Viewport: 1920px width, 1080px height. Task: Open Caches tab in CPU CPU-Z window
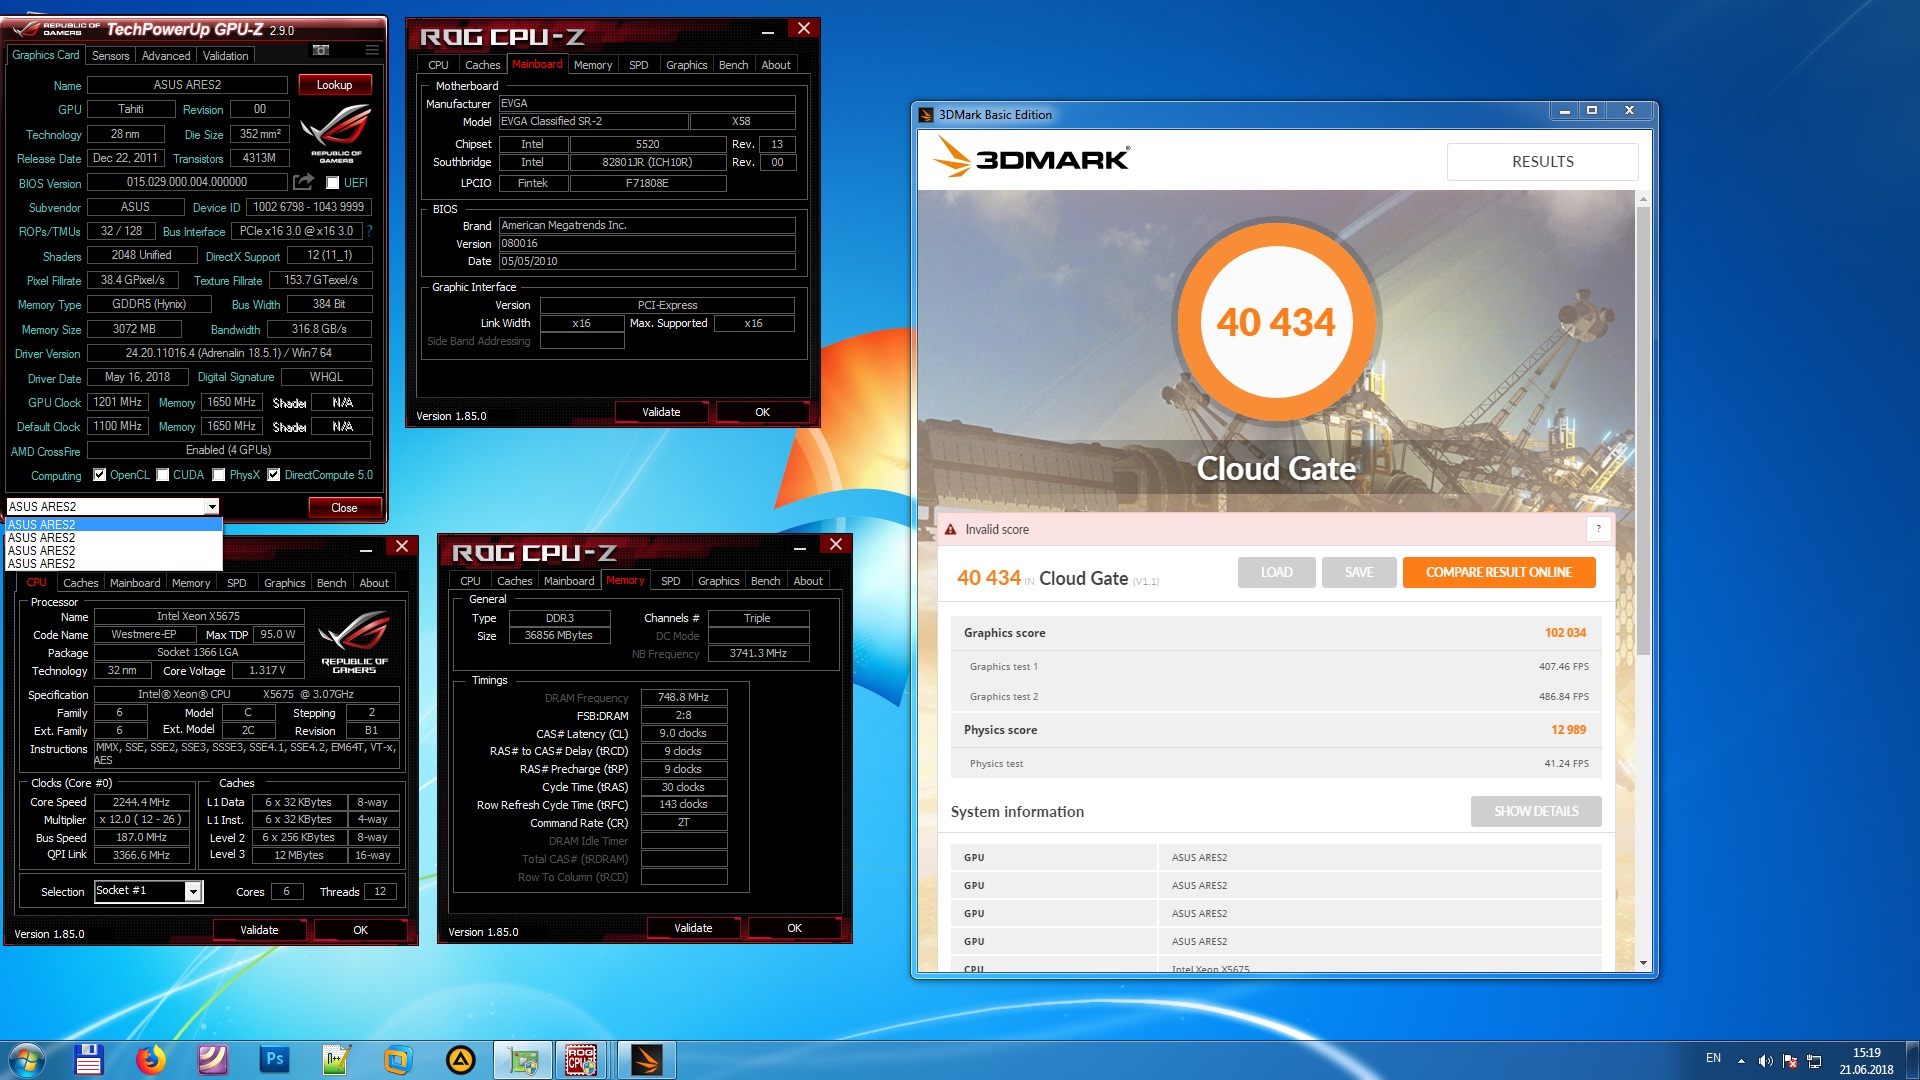click(80, 583)
